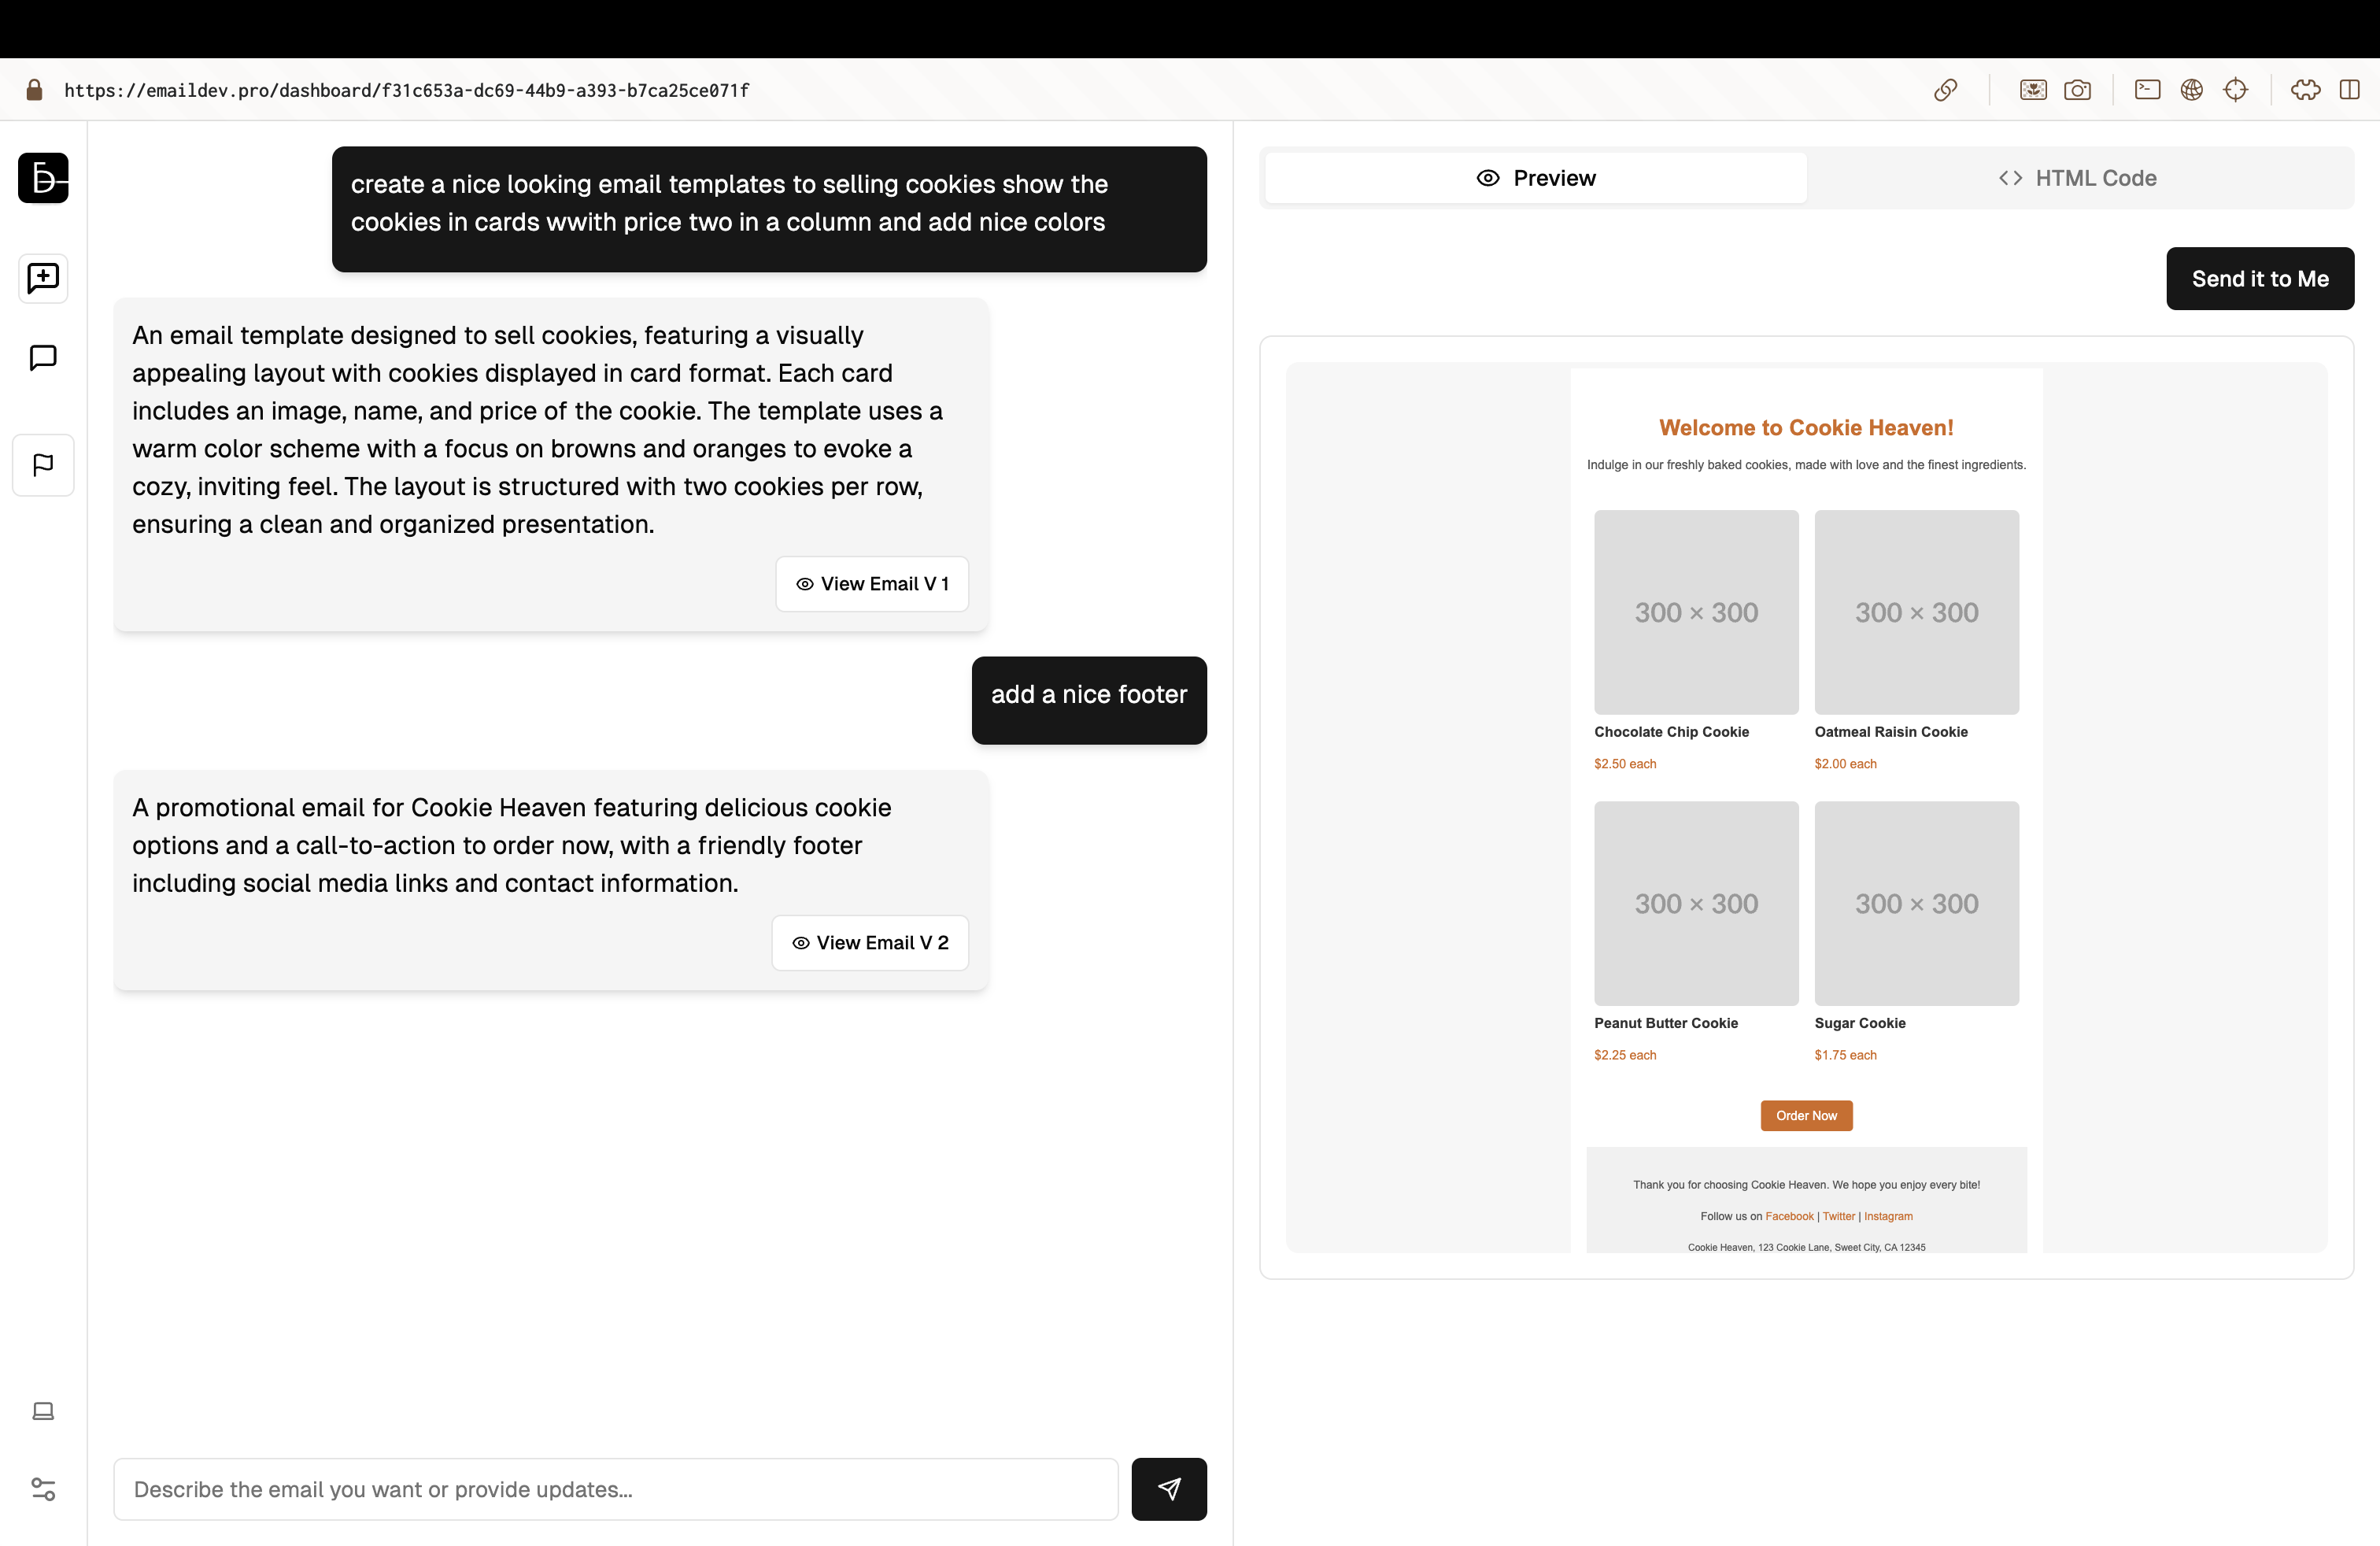Click the first cookie template prompt message

769,209
